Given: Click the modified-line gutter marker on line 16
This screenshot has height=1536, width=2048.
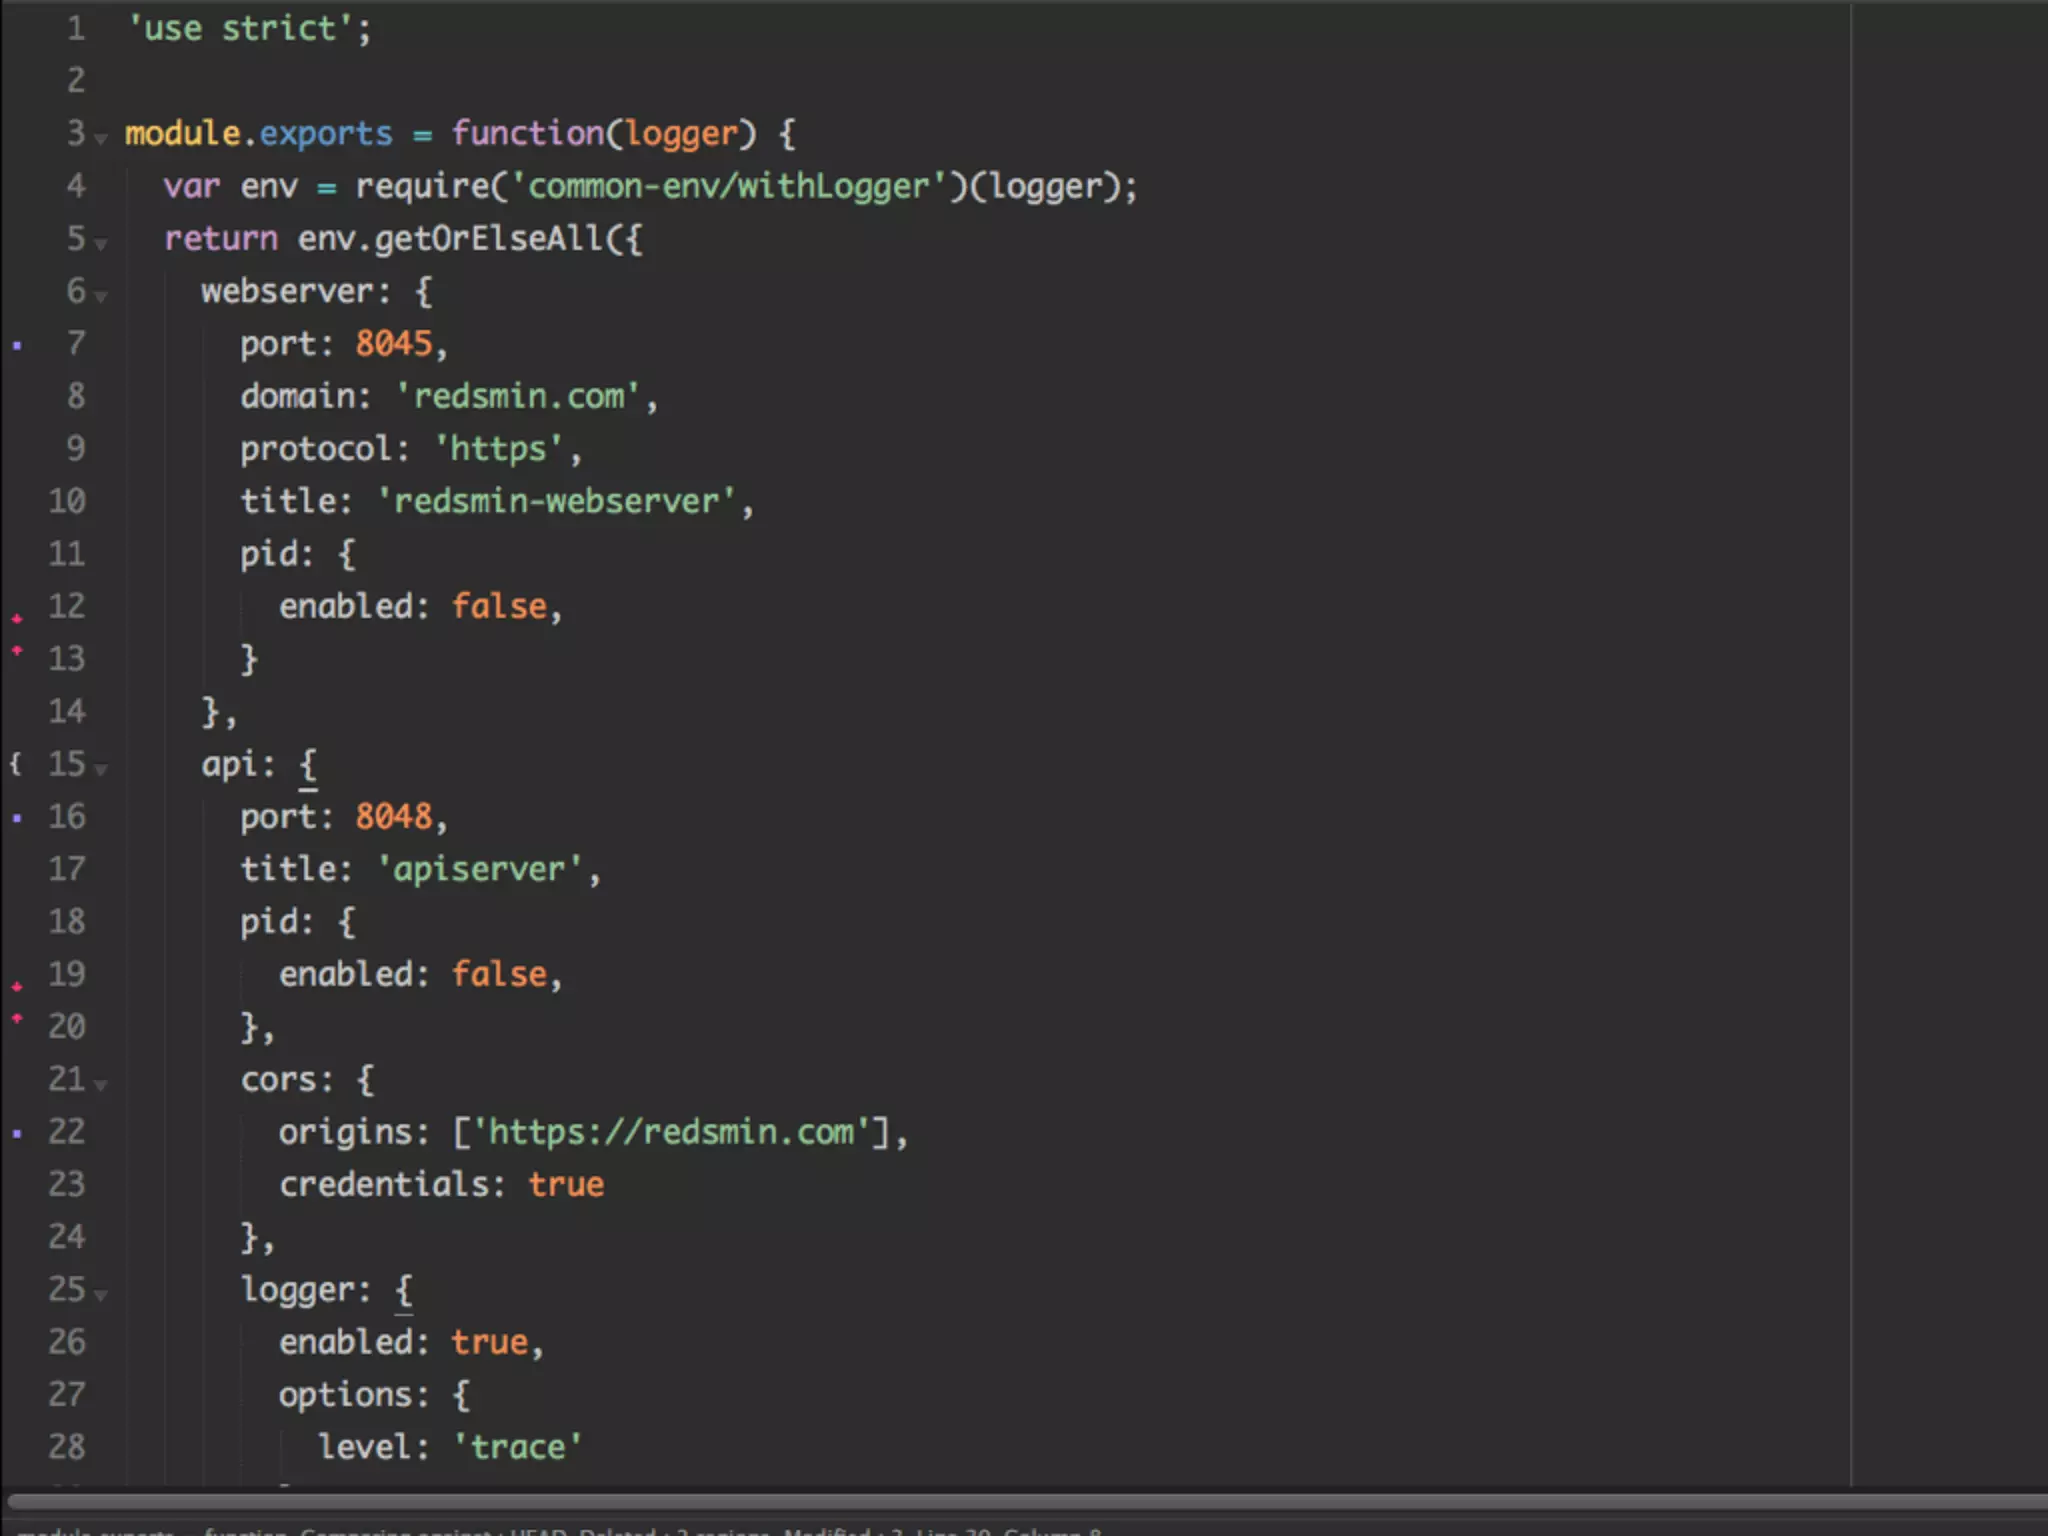Looking at the screenshot, I should pyautogui.click(x=17, y=818).
